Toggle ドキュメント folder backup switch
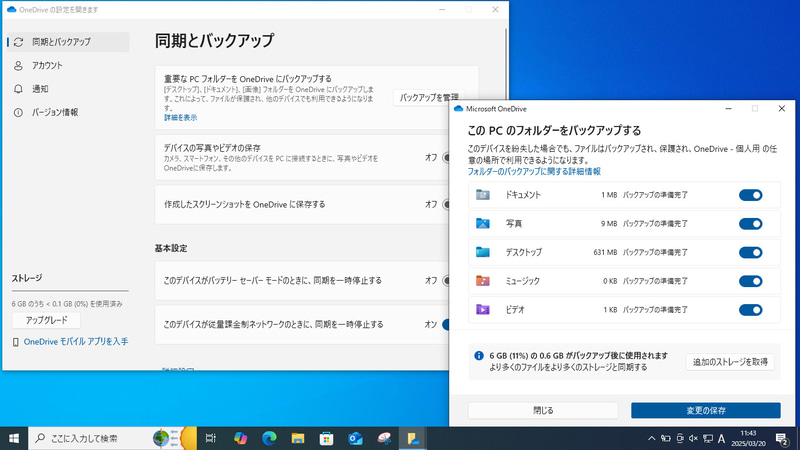The image size is (800, 450). (750, 195)
